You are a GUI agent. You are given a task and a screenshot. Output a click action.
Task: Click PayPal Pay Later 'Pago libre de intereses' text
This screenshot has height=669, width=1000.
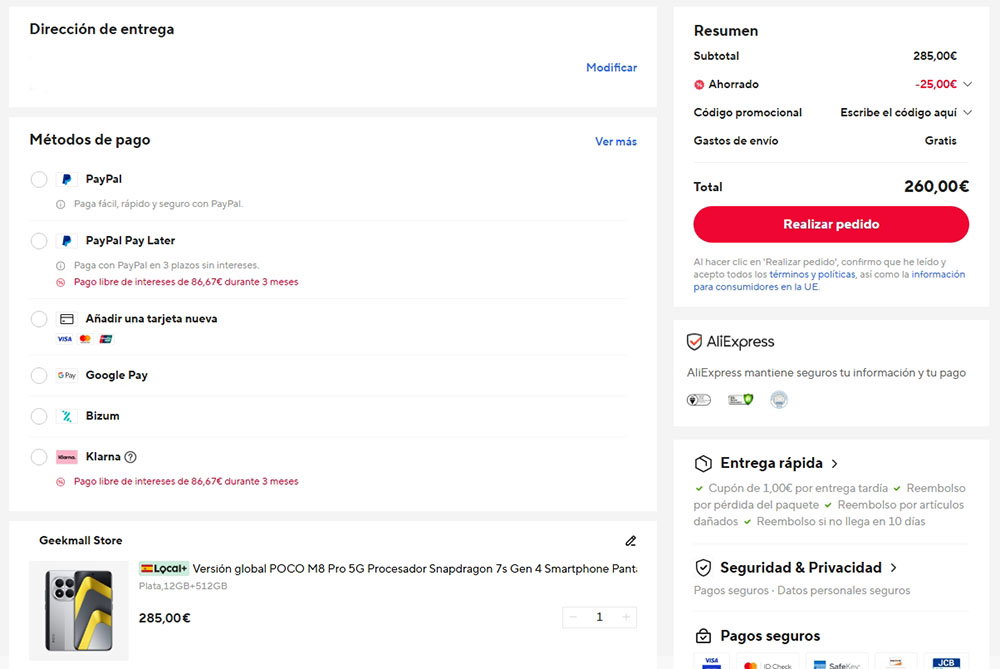click(x=186, y=282)
